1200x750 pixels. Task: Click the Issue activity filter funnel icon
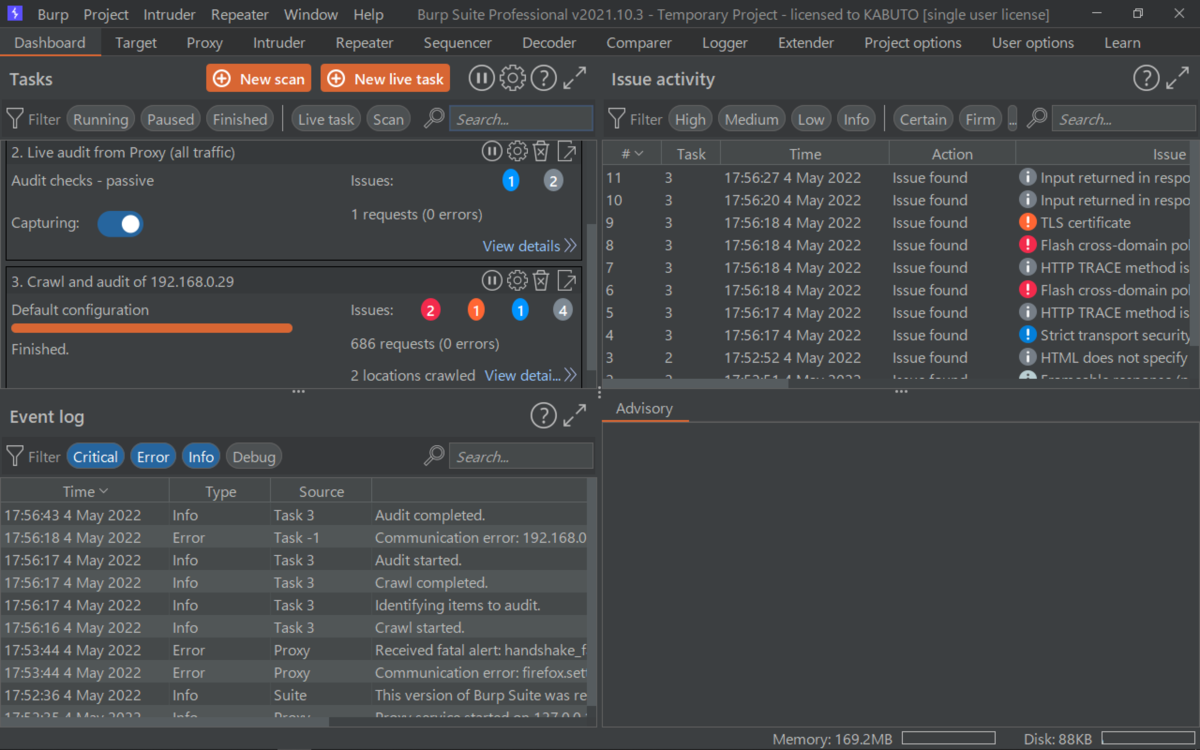click(x=617, y=119)
